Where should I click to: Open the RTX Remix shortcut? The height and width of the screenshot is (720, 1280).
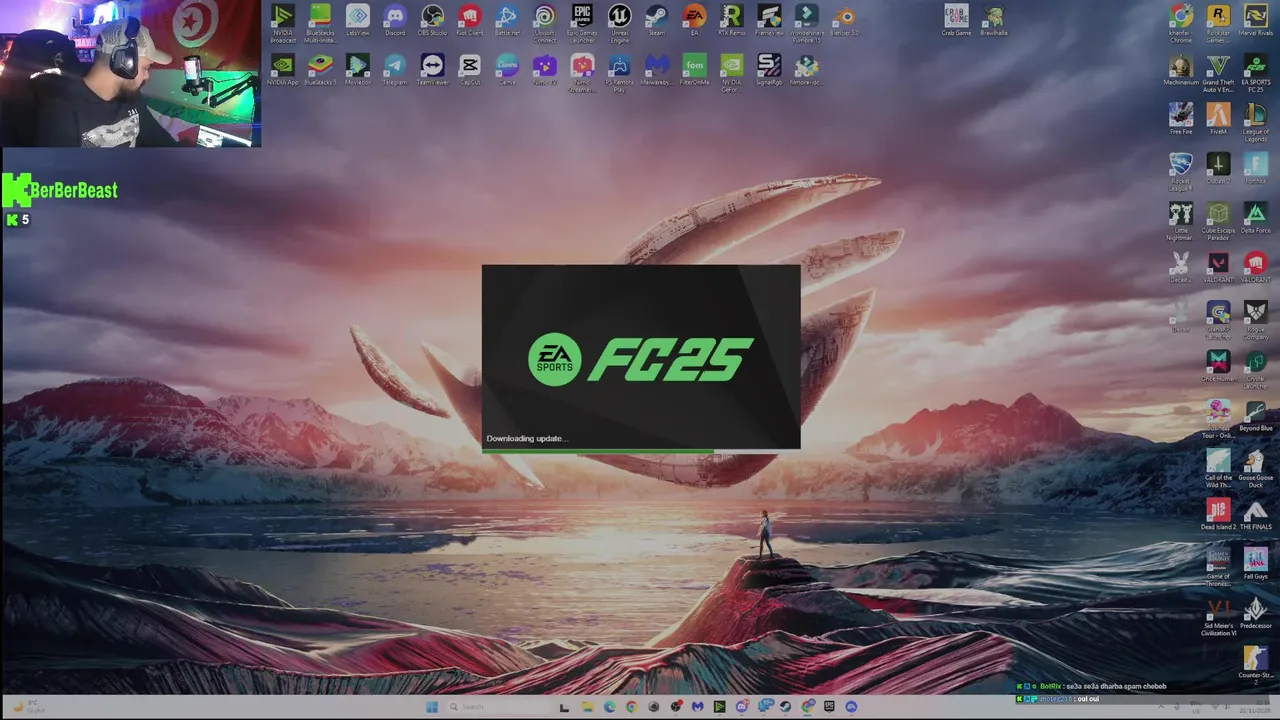[x=731, y=21]
